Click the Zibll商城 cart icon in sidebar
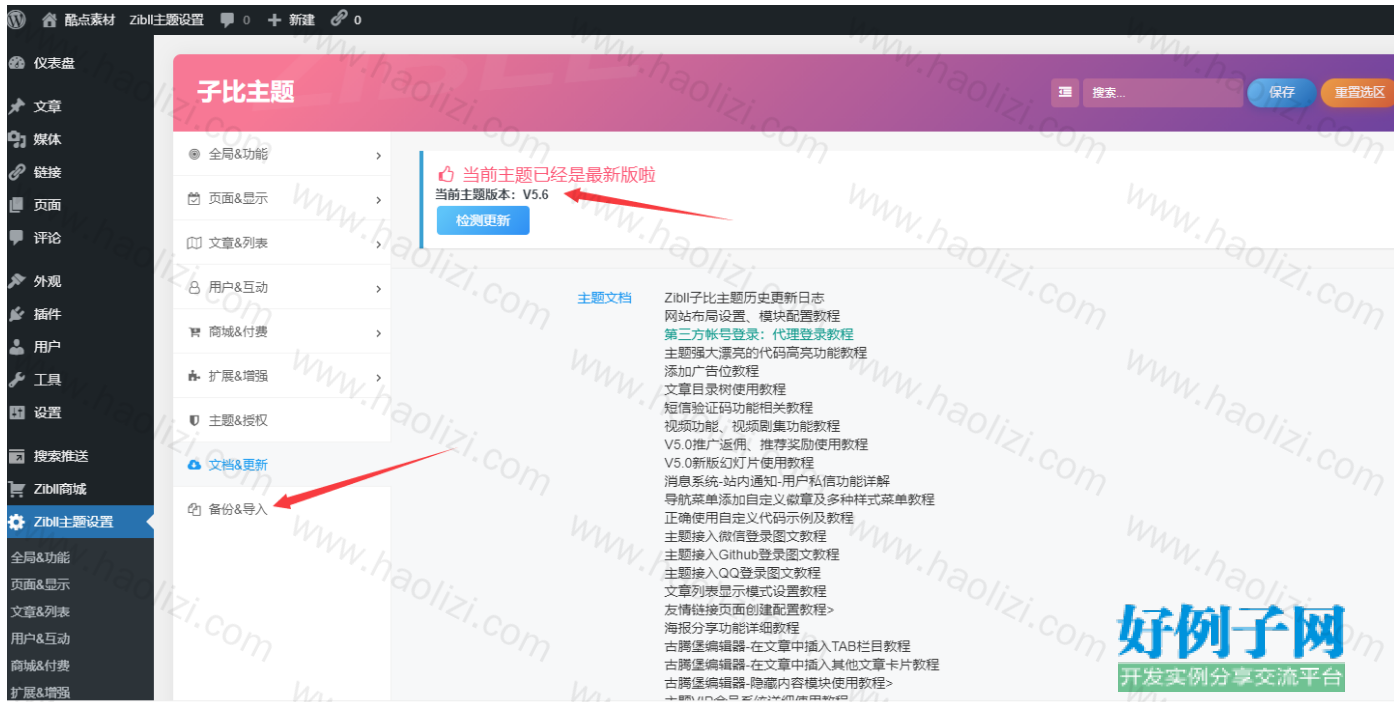 (x=17, y=489)
